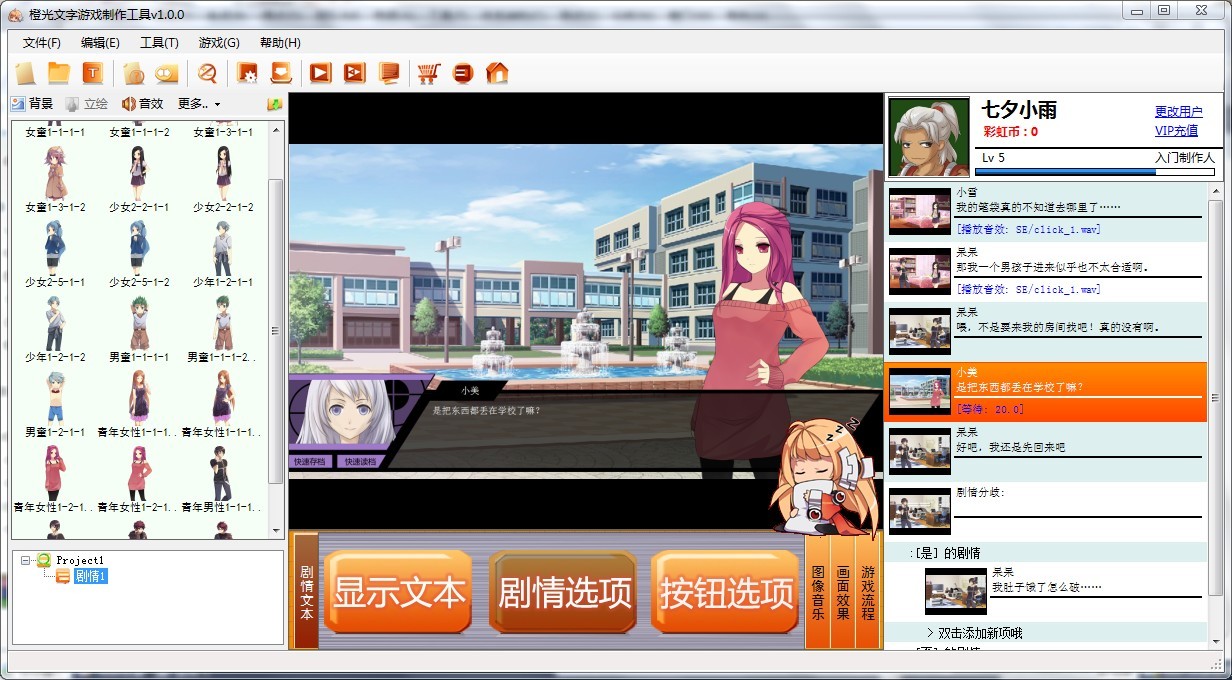
Task: Select character sprite 少女2-5-1-1
Action: coord(55,254)
